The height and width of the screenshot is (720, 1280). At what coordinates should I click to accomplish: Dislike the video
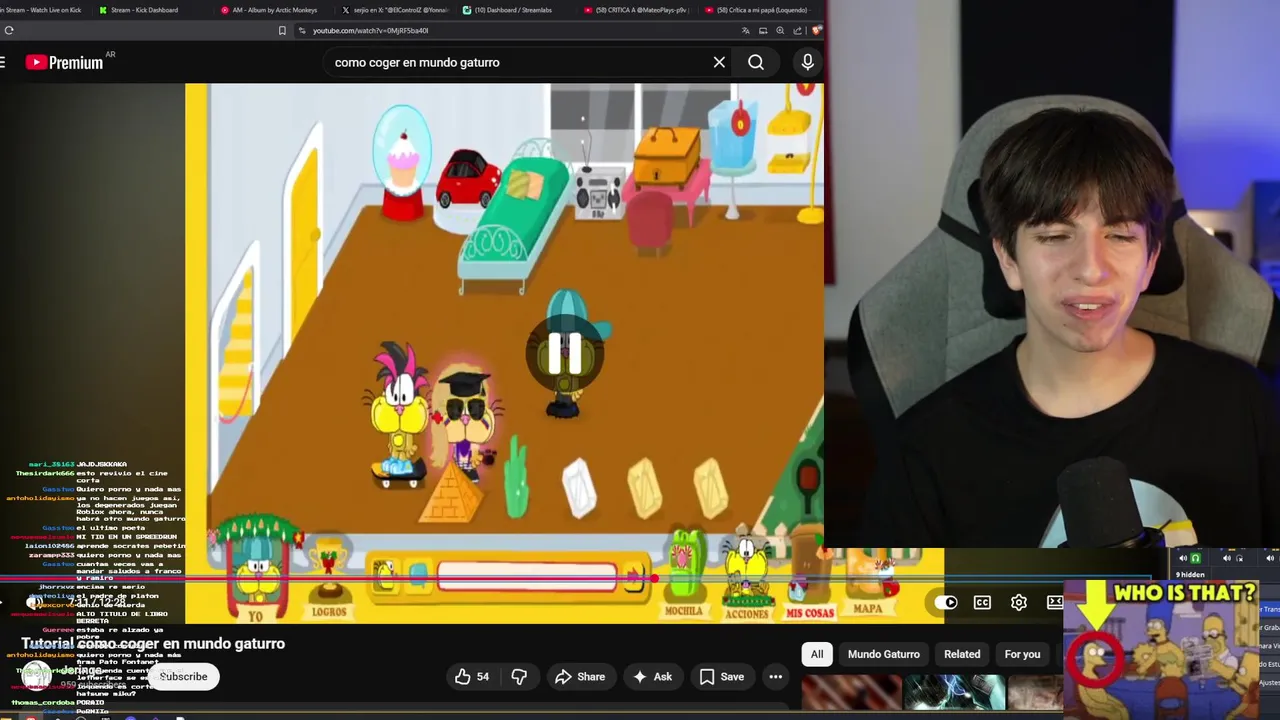pyautogui.click(x=519, y=677)
